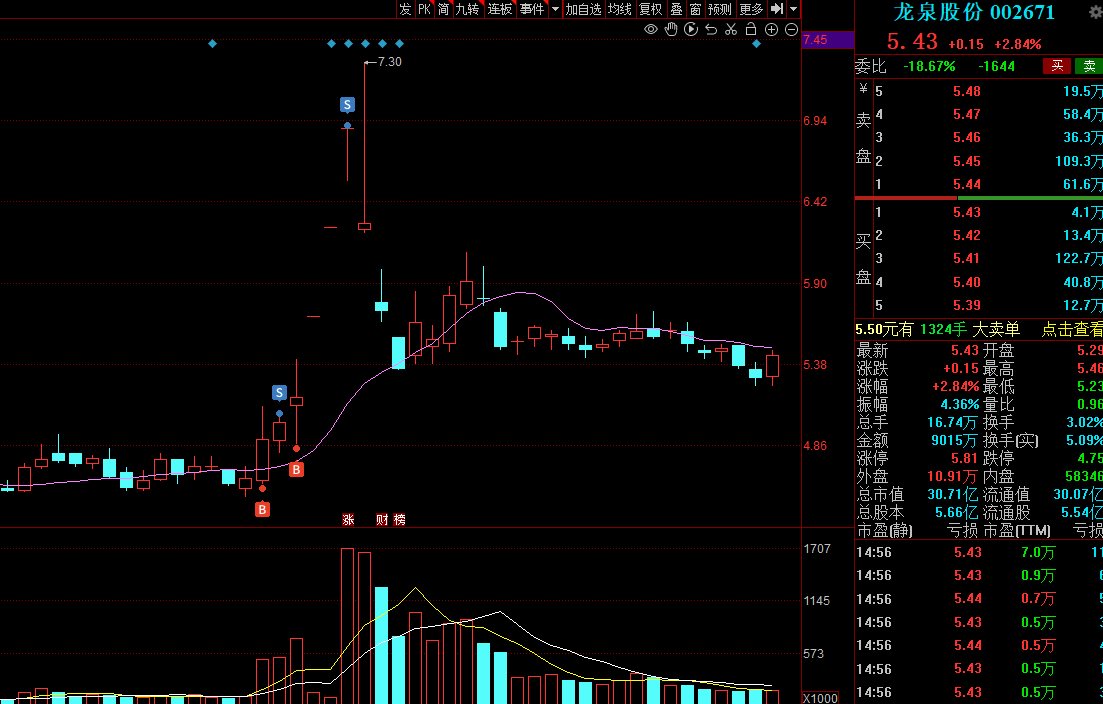Screen dimensions: 1103x704
Task: Click the right-arrow collapse panel icon
Action: click(x=777, y=8)
